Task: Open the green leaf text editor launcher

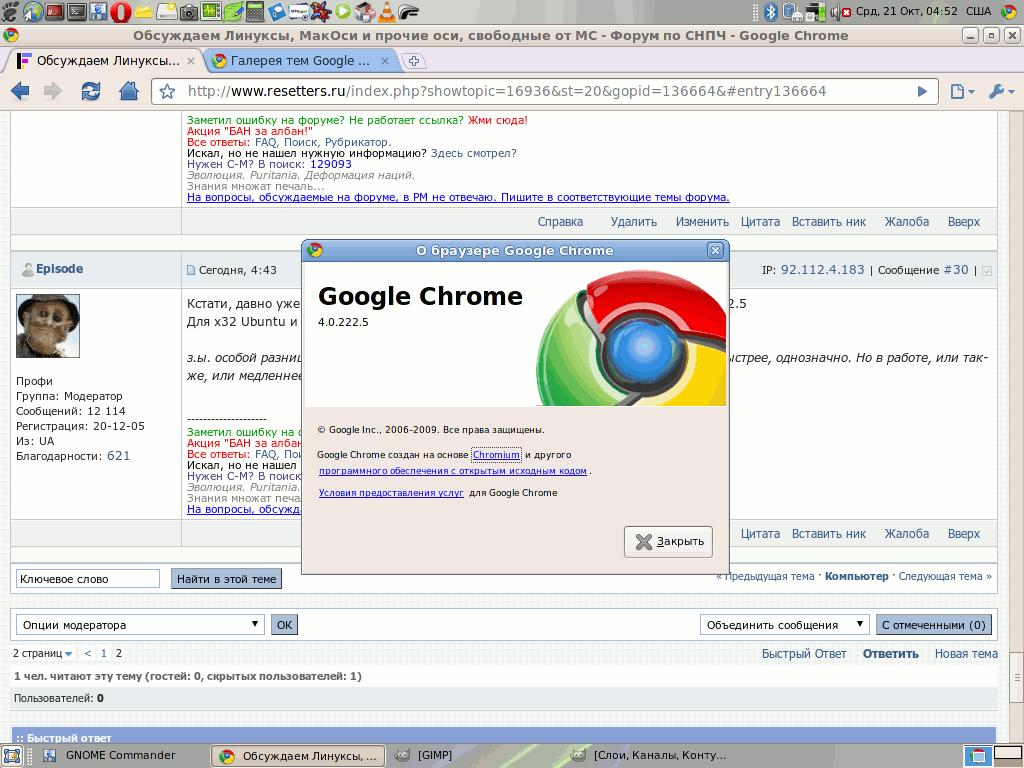Action: (x=232, y=11)
